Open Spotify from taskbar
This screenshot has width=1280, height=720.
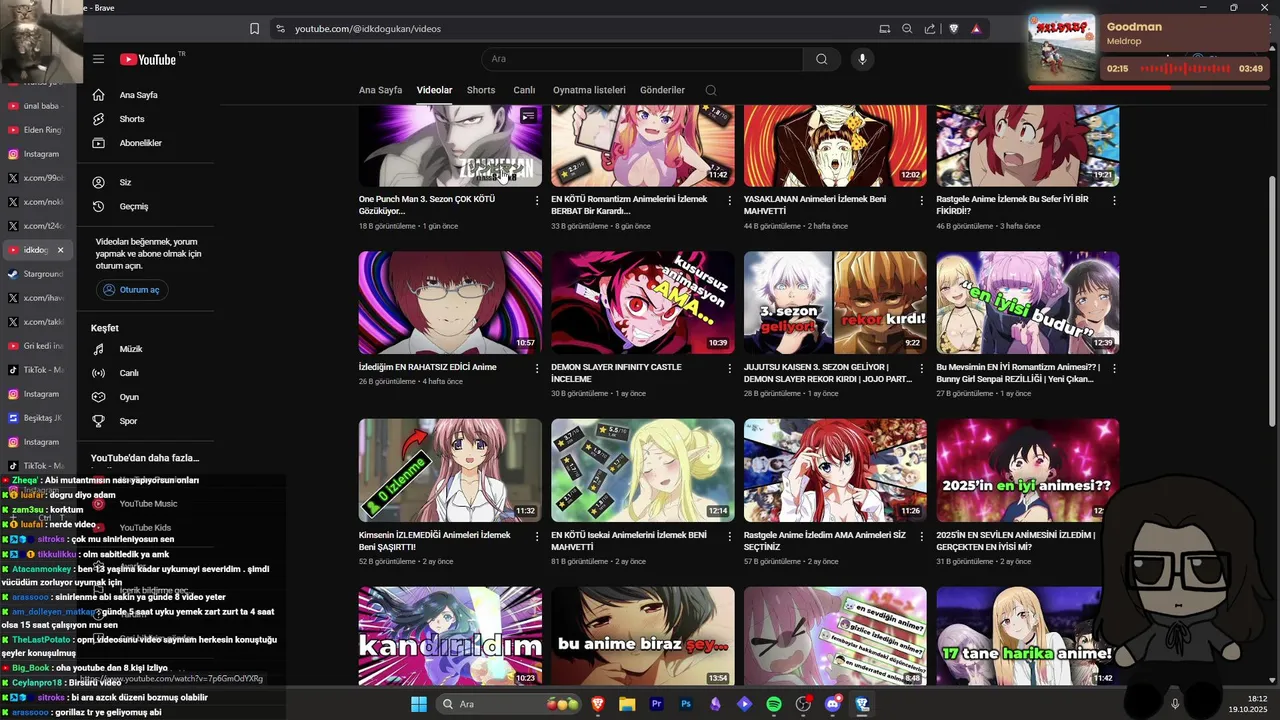click(774, 704)
